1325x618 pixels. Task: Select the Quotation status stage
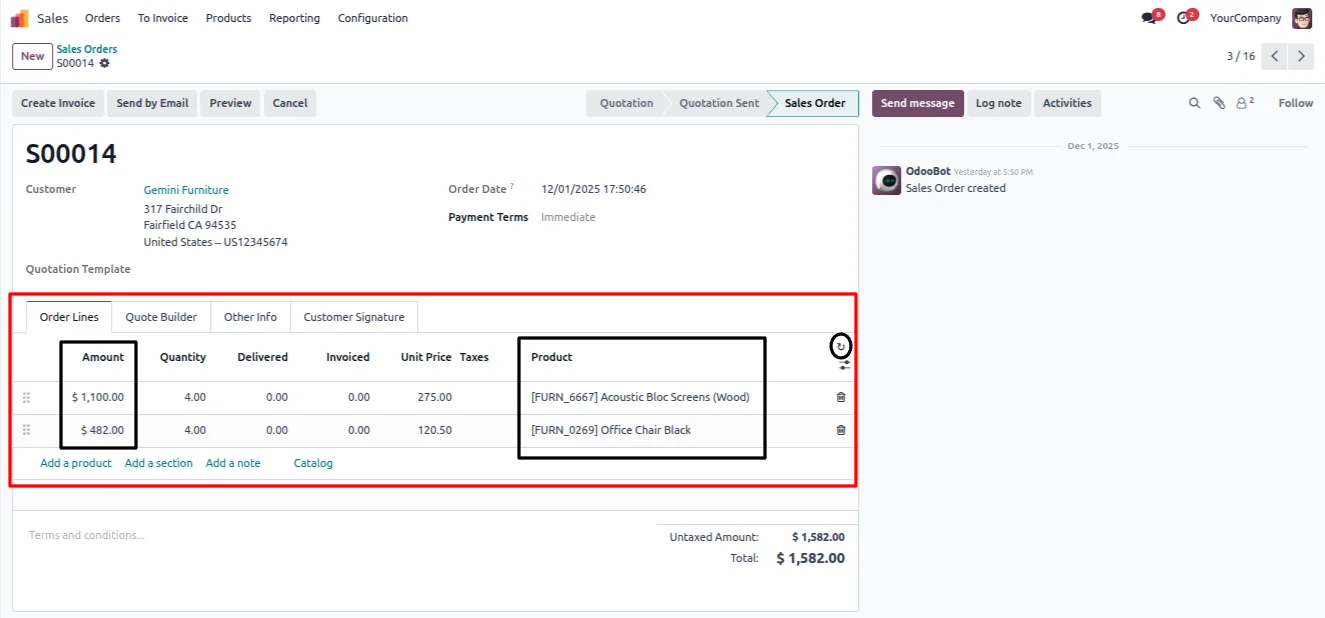[626, 103]
